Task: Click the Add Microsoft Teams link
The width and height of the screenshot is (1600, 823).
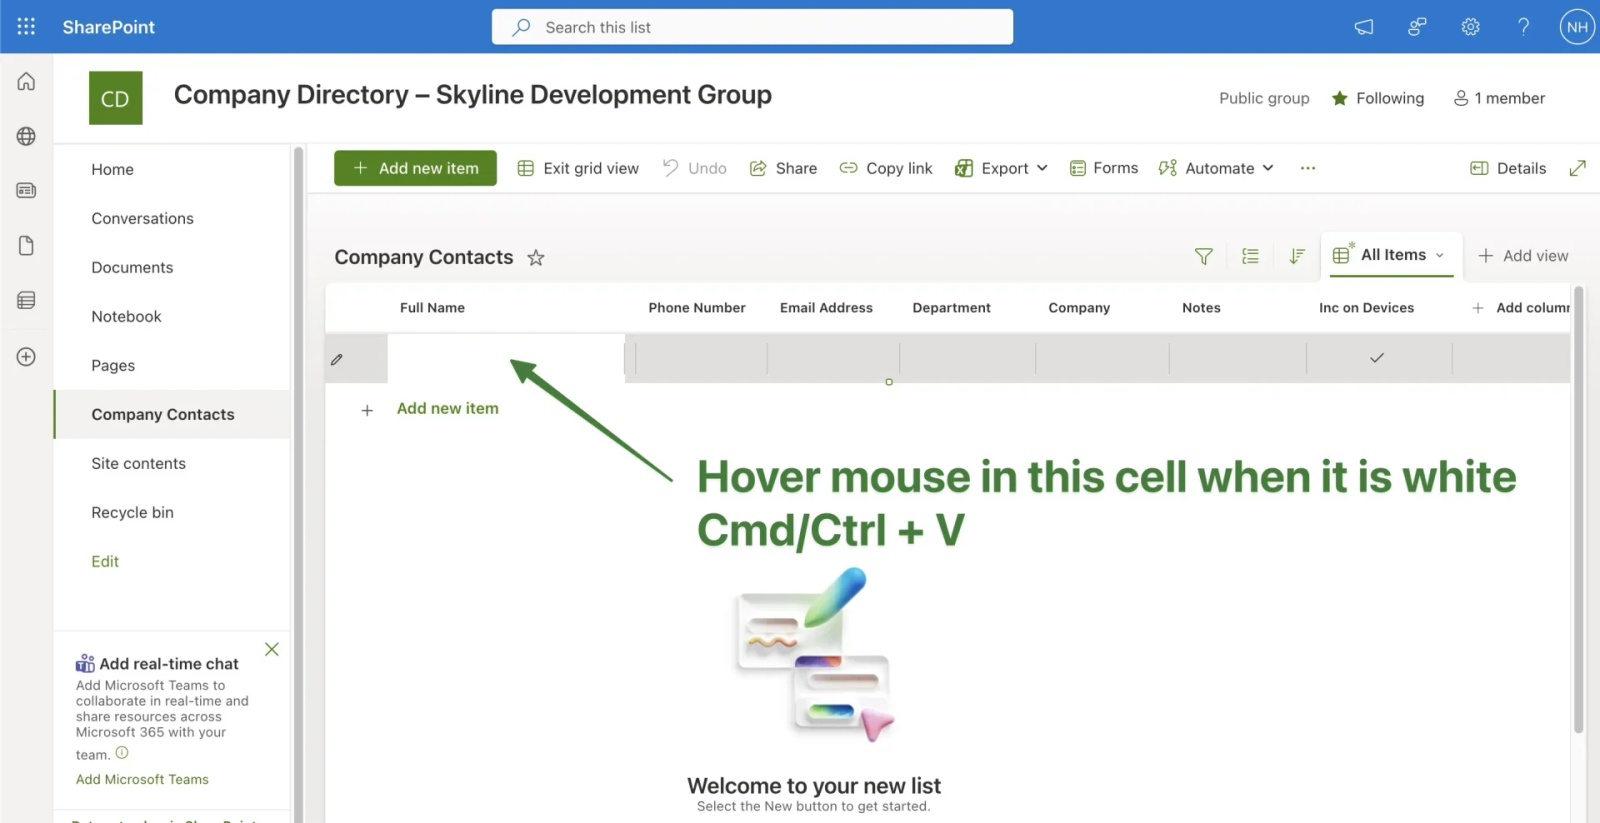Action: pyautogui.click(x=142, y=779)
